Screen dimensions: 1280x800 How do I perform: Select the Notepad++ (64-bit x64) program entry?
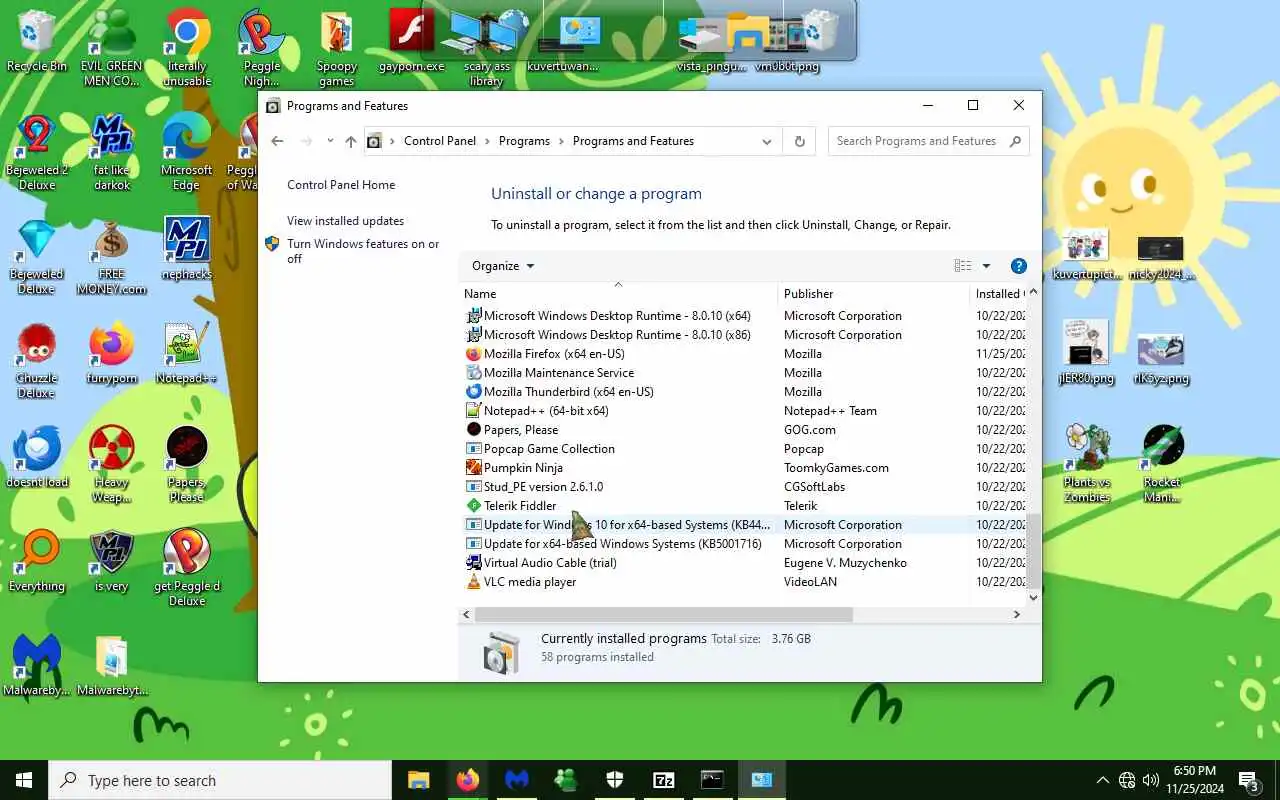coord(745,411)
